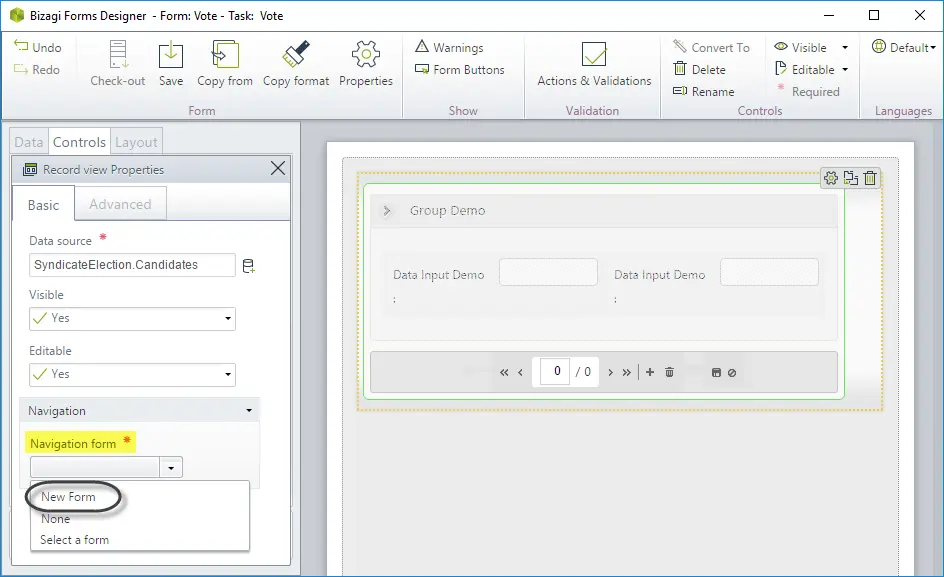This screenshot has height=577, width=944.
Task: Choose None from the dropdown list
Action: 55,519
